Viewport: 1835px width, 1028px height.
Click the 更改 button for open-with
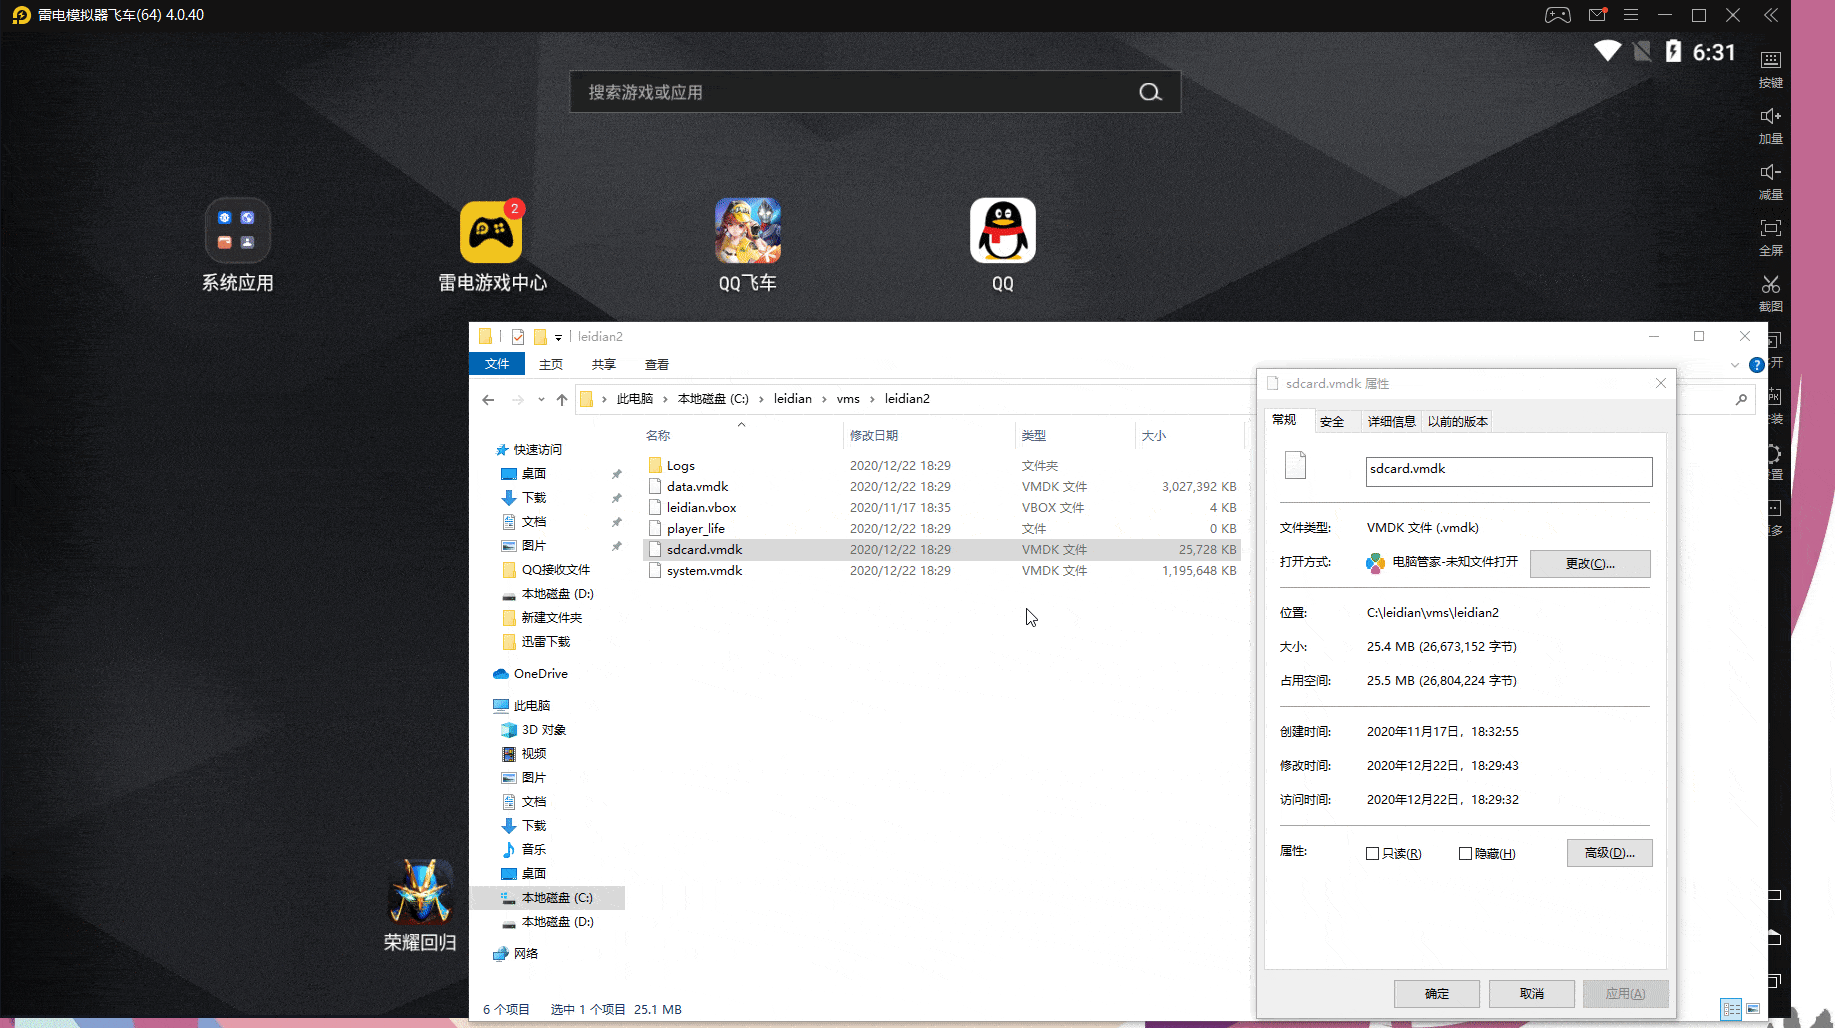(x=1589, y=564)
